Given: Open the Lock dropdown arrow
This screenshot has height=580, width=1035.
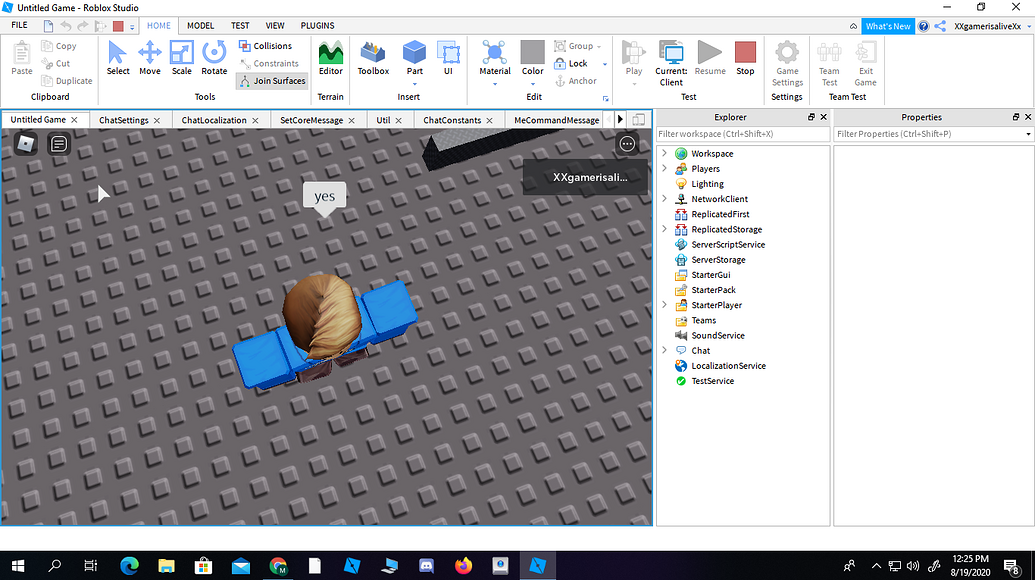Looking at the screenshot, I should point(605,64).
